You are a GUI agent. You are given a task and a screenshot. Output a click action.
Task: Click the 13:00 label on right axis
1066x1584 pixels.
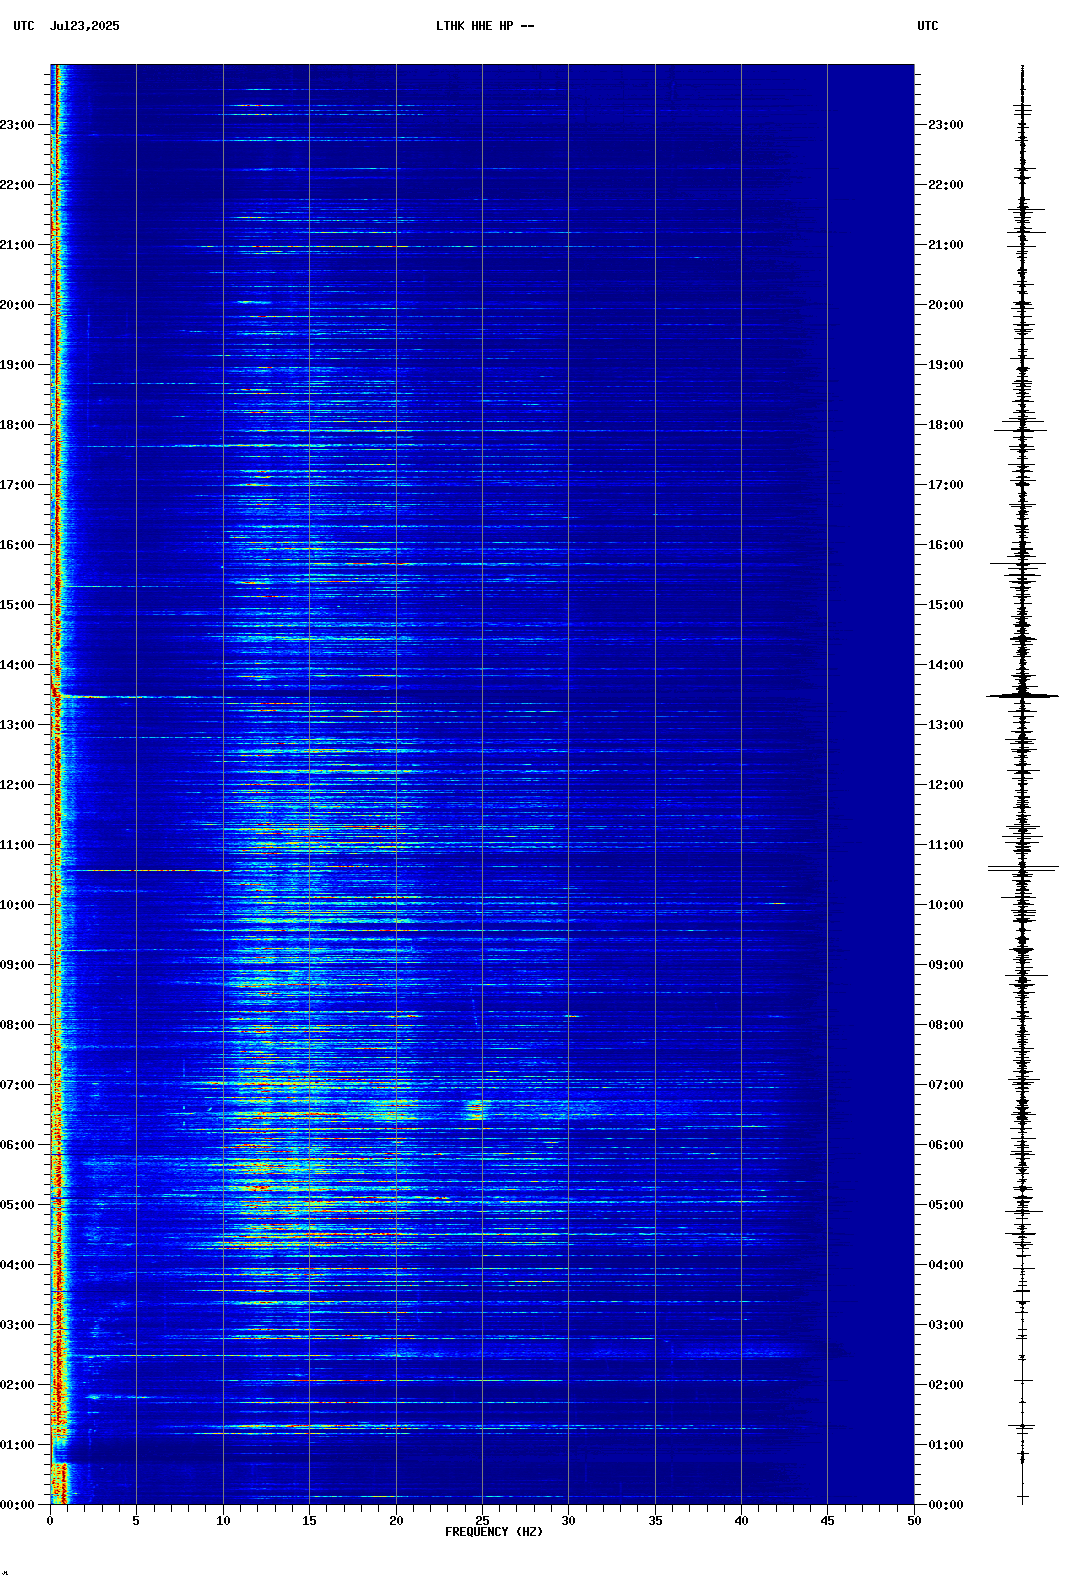pos(946,725)
